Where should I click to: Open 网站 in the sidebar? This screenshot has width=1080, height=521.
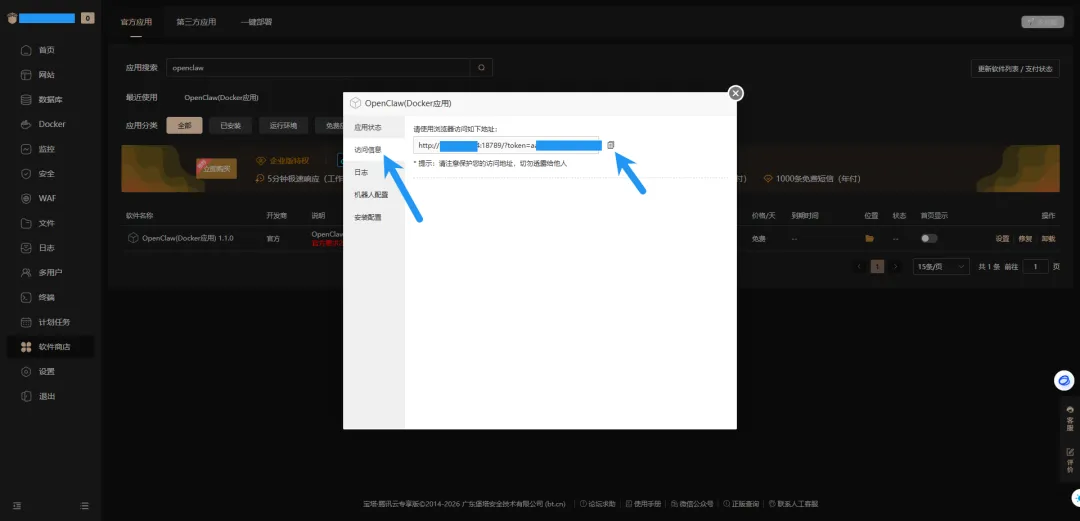pyautogui.click(x=48, y=75)
